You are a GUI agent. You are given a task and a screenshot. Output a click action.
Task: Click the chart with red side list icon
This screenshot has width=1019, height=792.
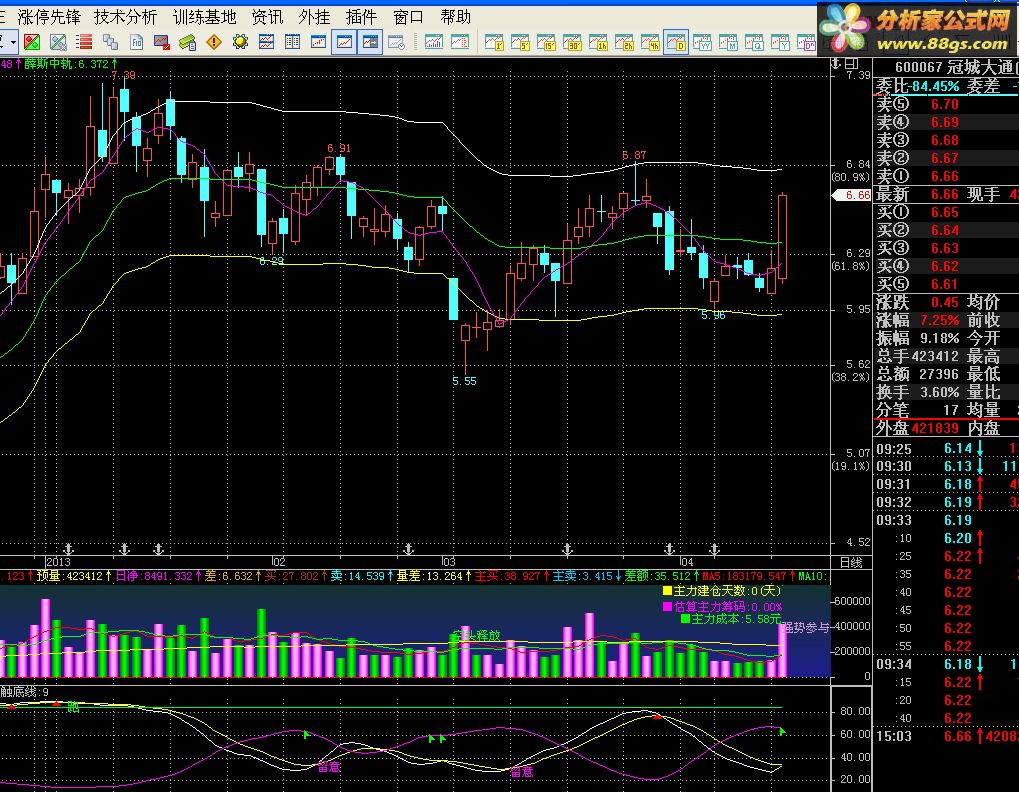coord(459,43)
